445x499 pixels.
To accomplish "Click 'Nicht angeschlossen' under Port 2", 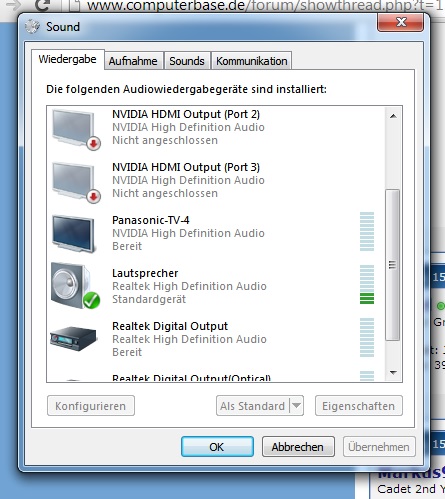I will (165, 140).
